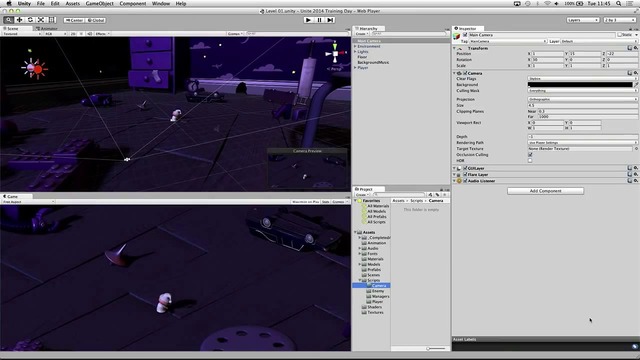This screenshot has height=360, width=640.
Task: Collapse the Transform component
Action: tap(455, 48)
